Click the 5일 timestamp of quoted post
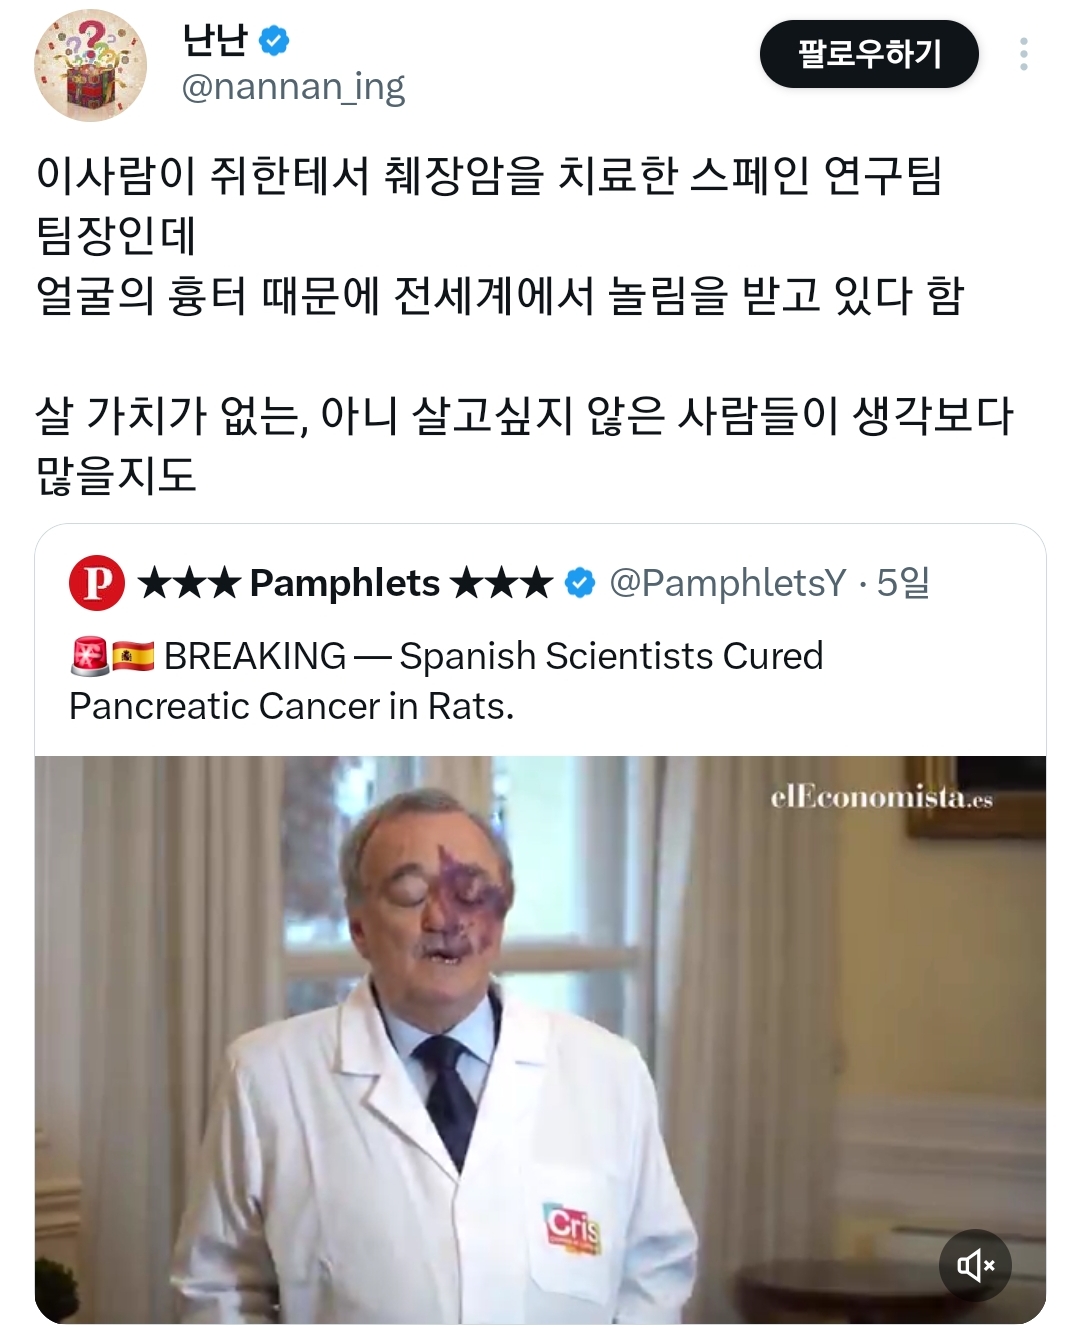Image resolution: width=1080 pixels, height=1330 pixels. pyautogui.click(x=903, y=583)
